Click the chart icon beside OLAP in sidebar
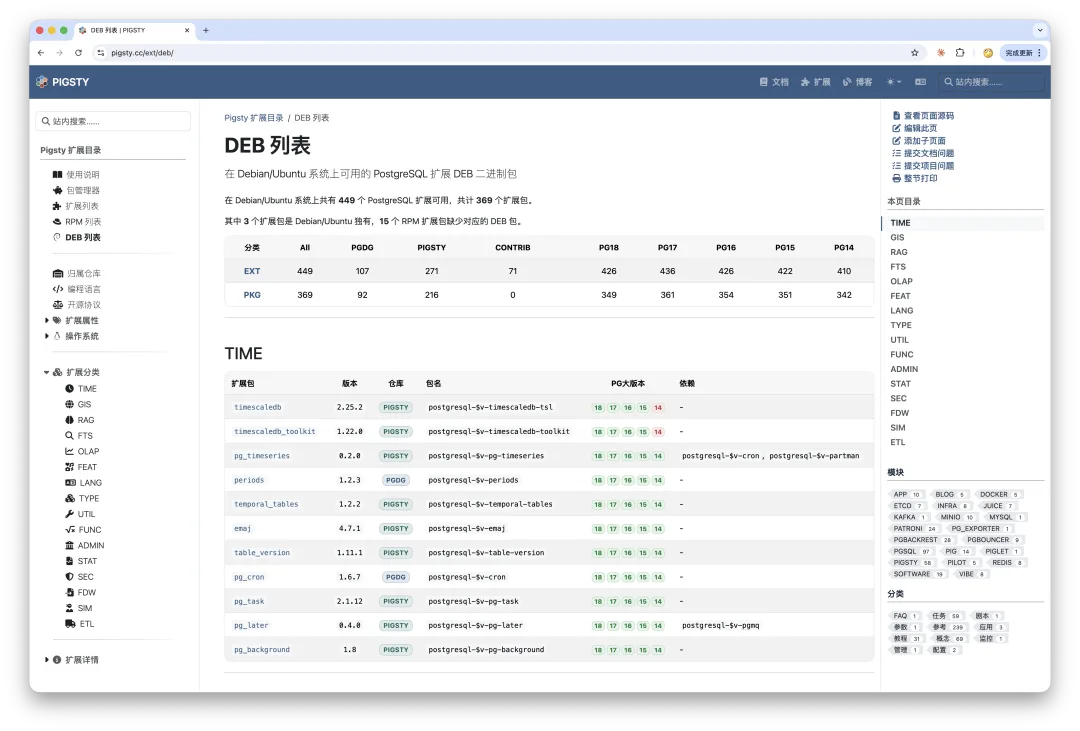Screen dimensions: 1080x731 point(70,452)
